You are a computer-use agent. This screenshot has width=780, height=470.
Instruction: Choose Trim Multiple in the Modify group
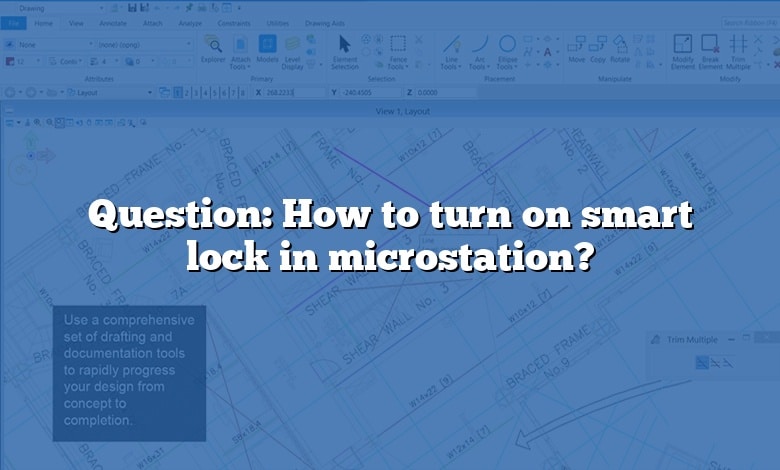pyautogui.click(x=738, y=52)
